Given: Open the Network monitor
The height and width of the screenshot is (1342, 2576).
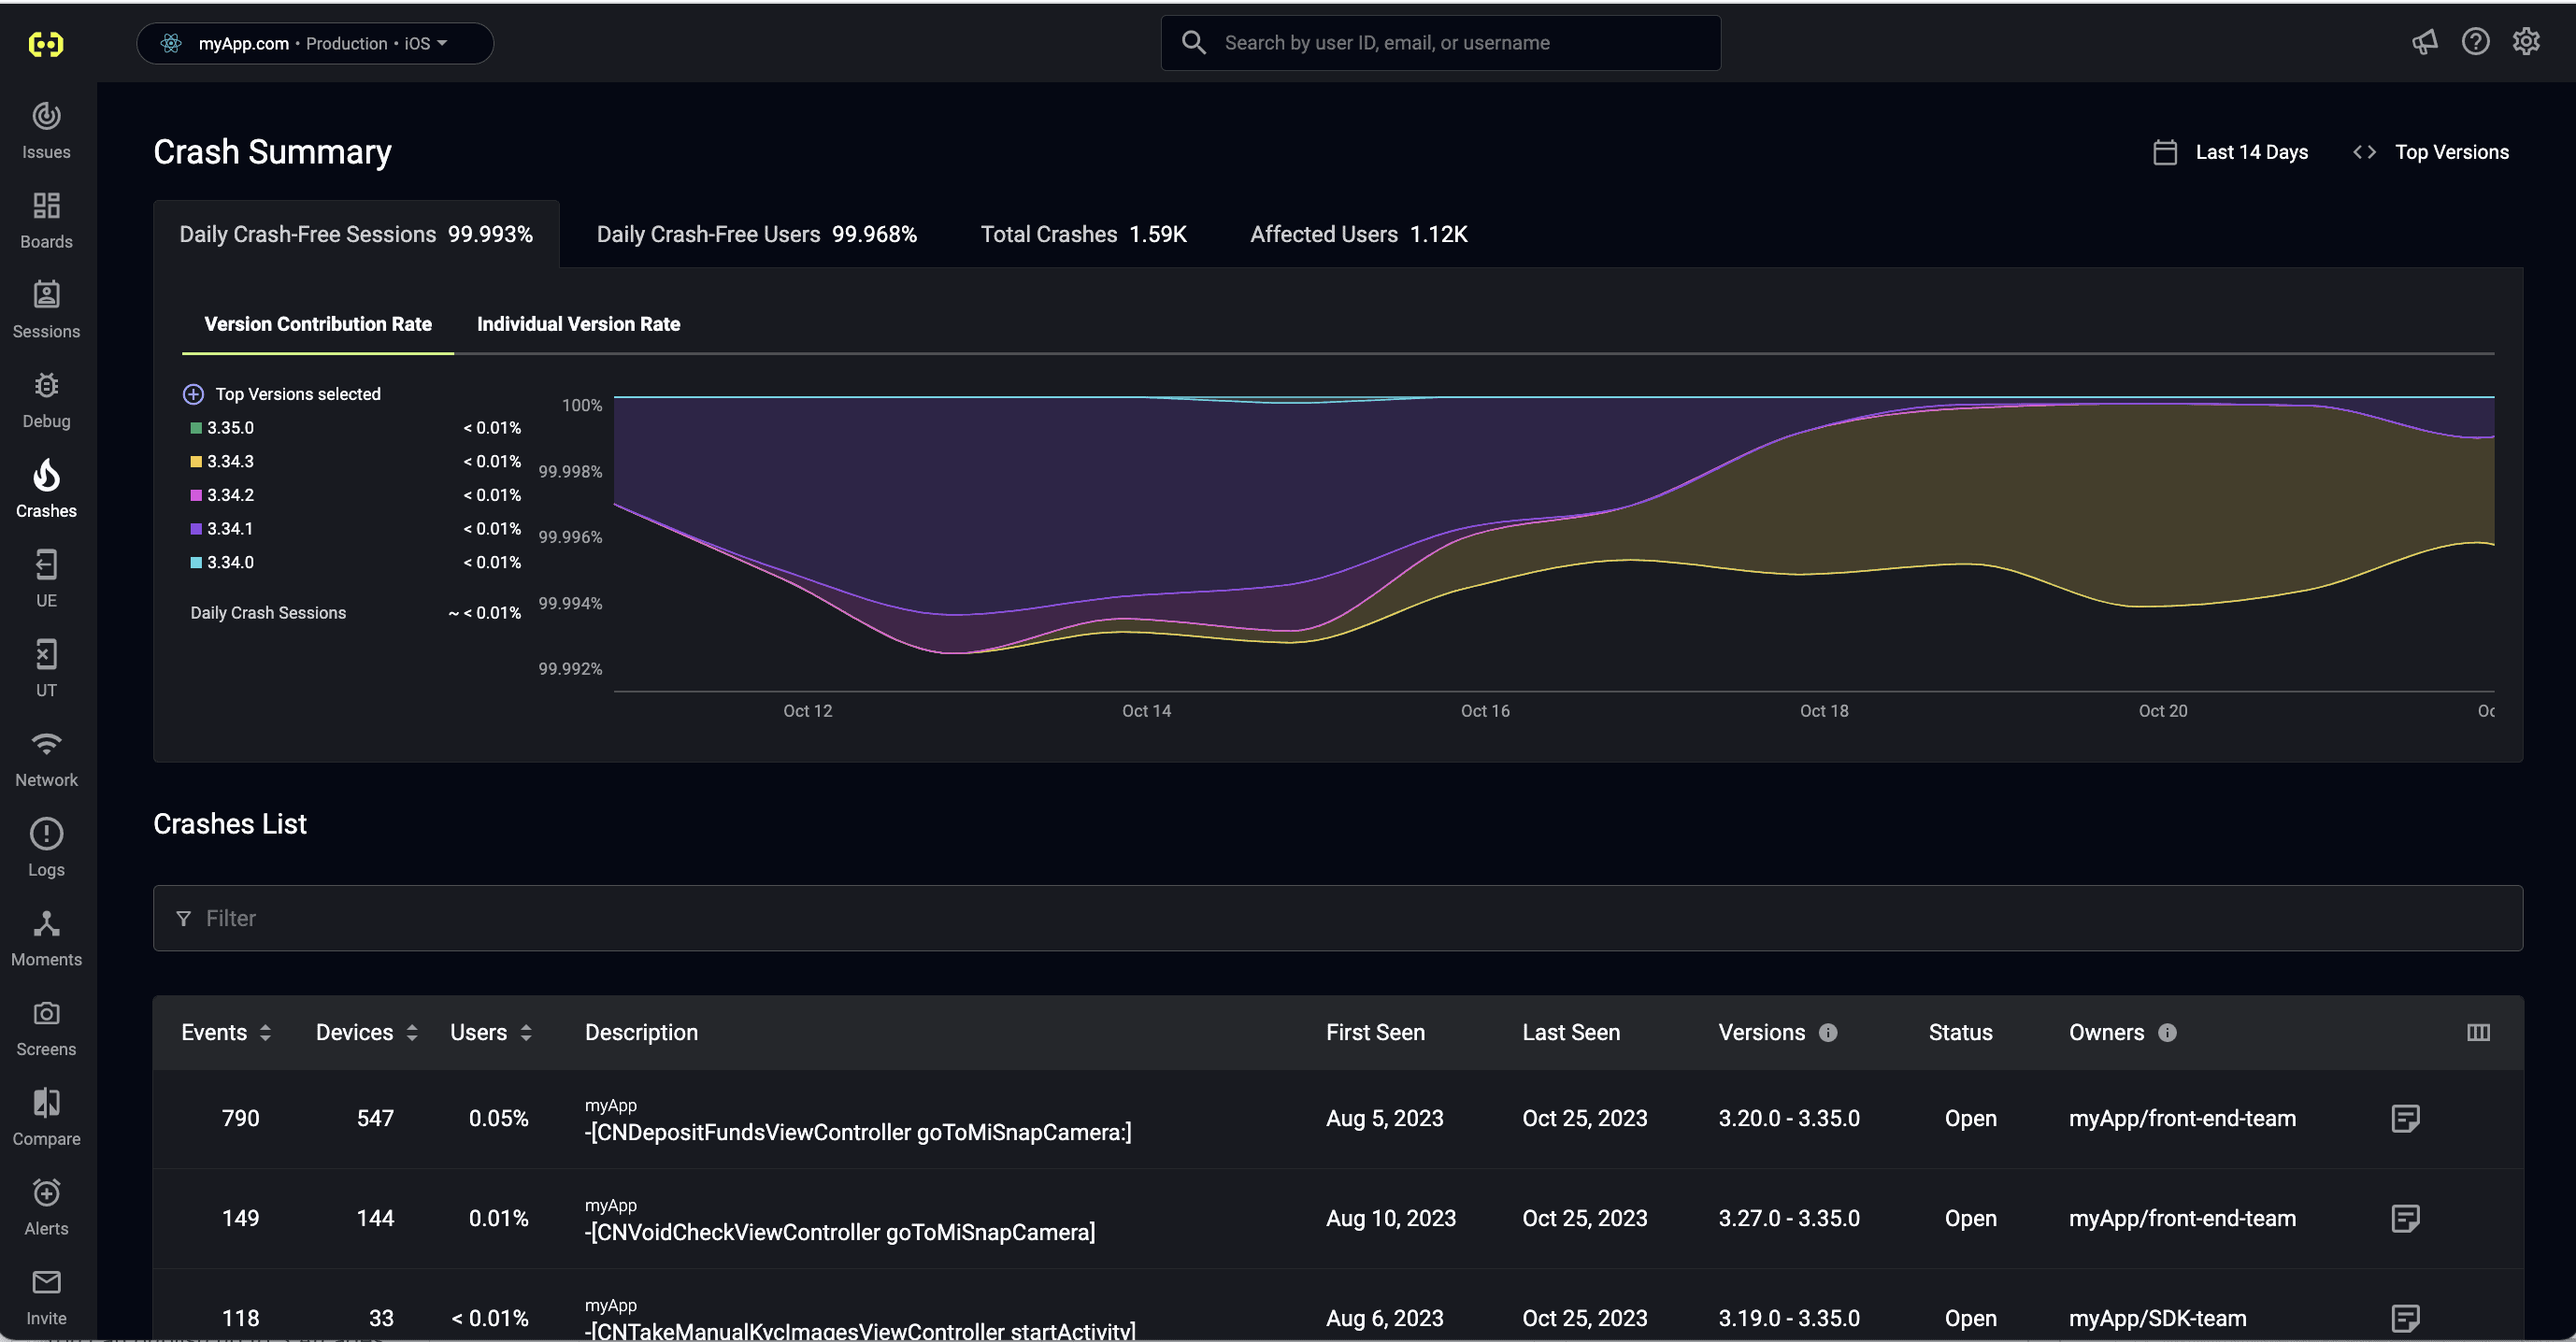Looking at the screenshot, I should pos(46,758).
